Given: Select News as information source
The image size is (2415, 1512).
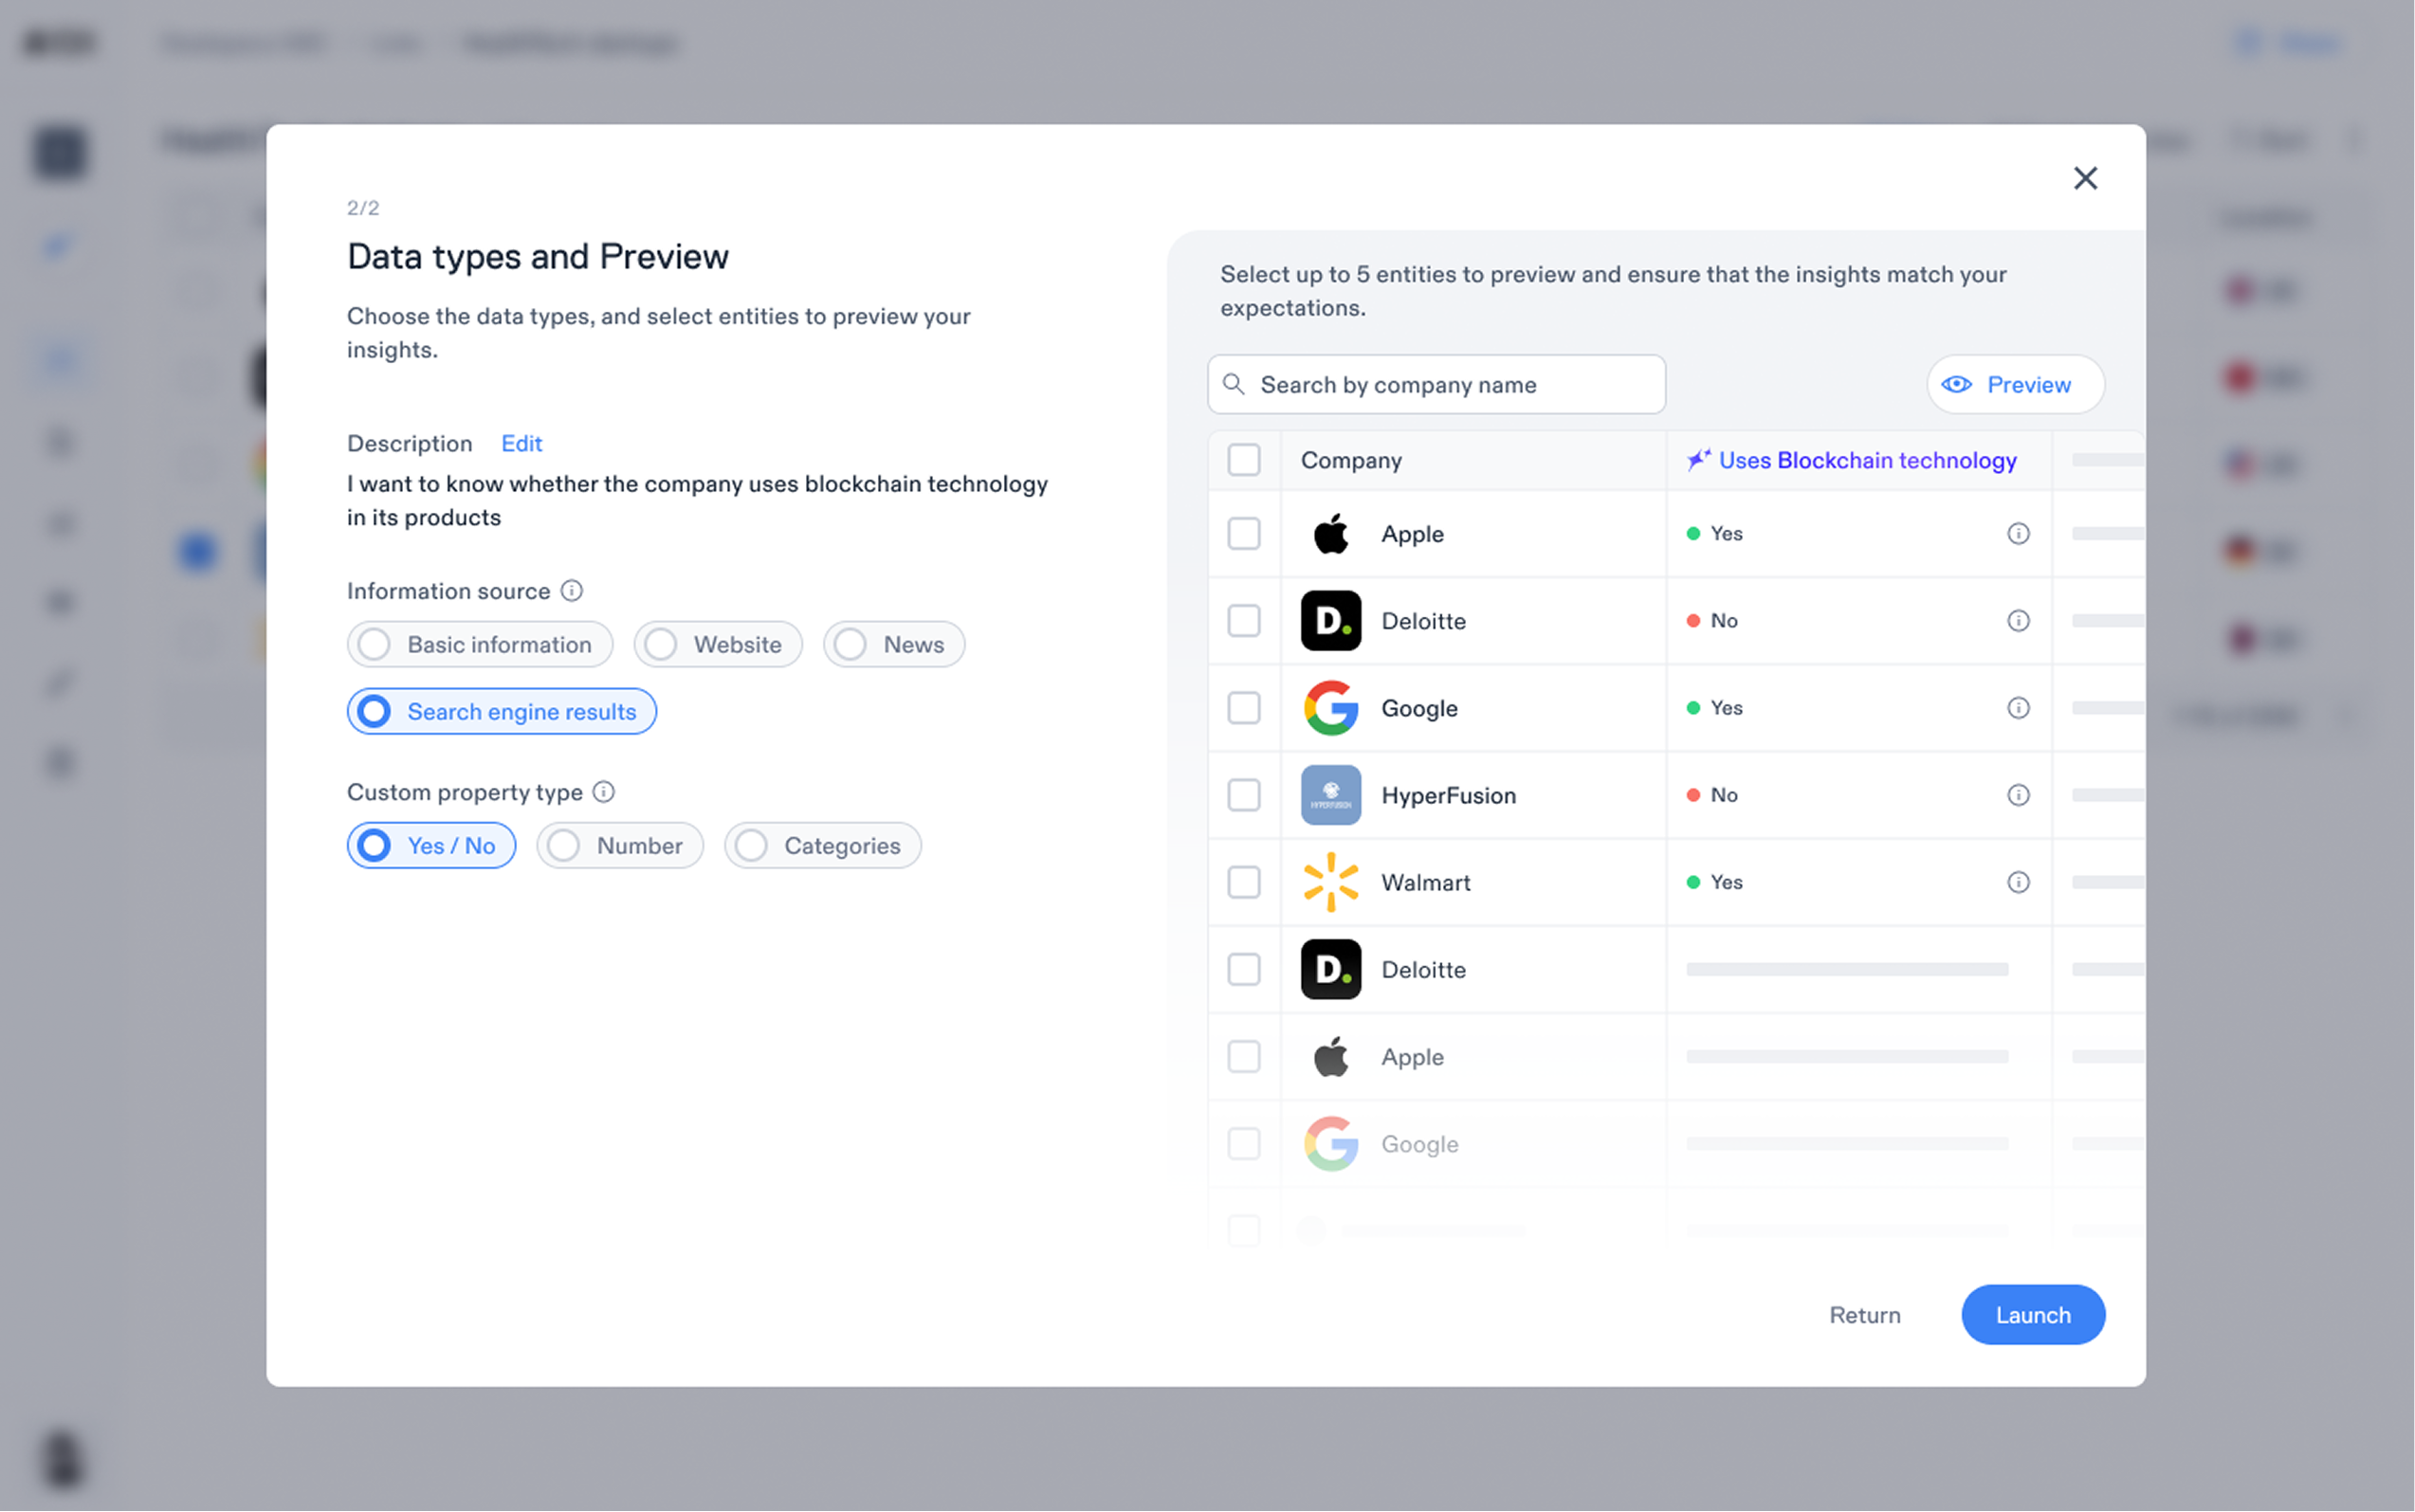Looking at the screenshot, I should click(894, 644).
